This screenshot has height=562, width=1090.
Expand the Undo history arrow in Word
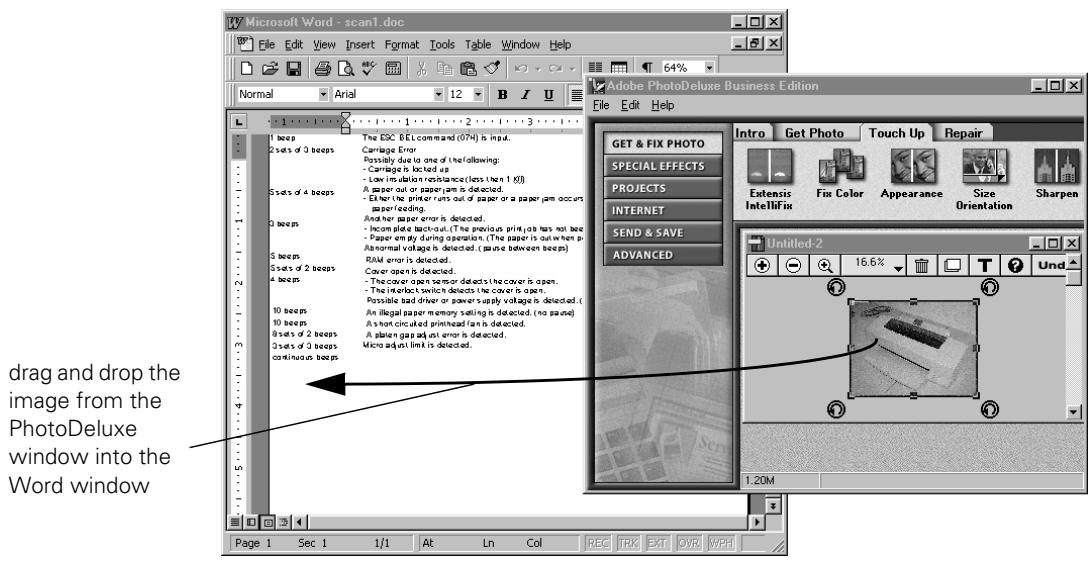[537, 69]
